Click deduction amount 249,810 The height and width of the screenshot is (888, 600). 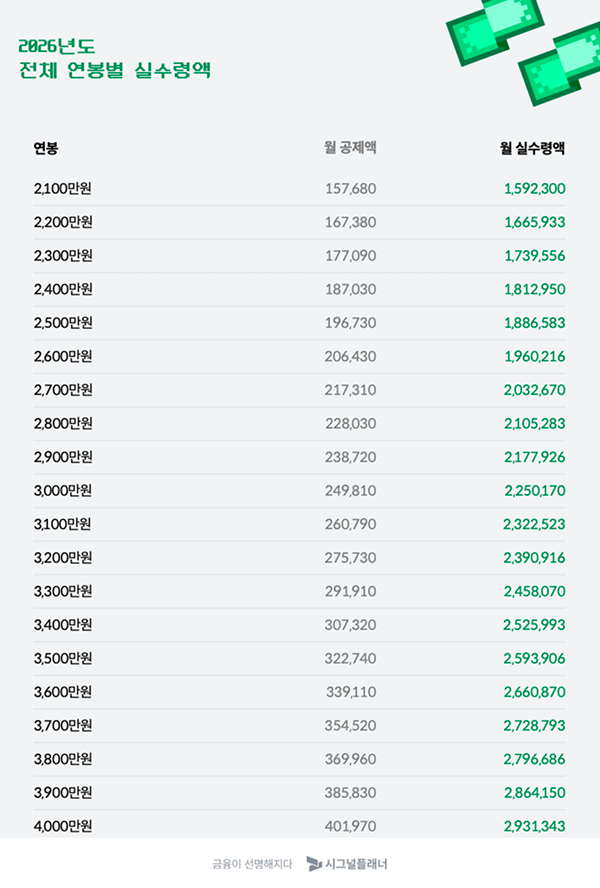point(350,490)
